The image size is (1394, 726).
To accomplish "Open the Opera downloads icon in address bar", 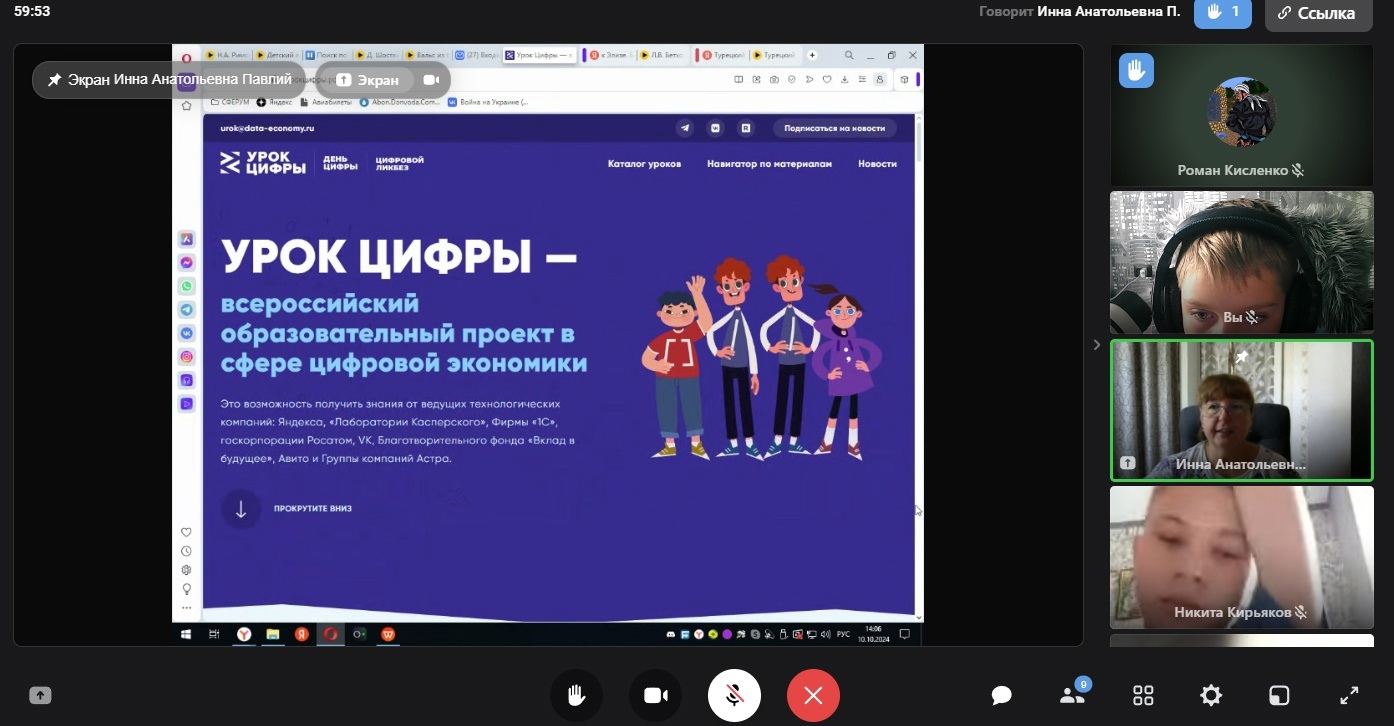I will [845, 80].
